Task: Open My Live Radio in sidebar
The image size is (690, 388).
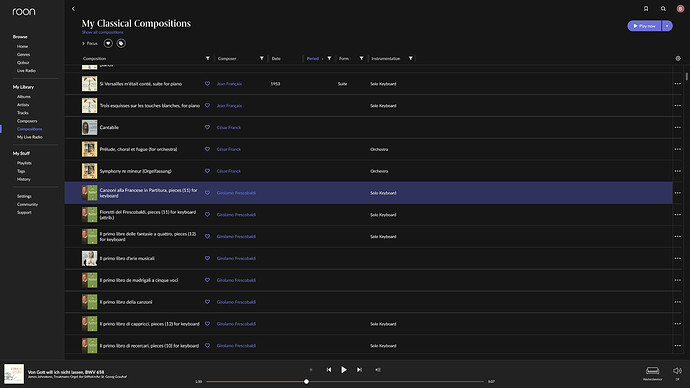Action: 30,137
